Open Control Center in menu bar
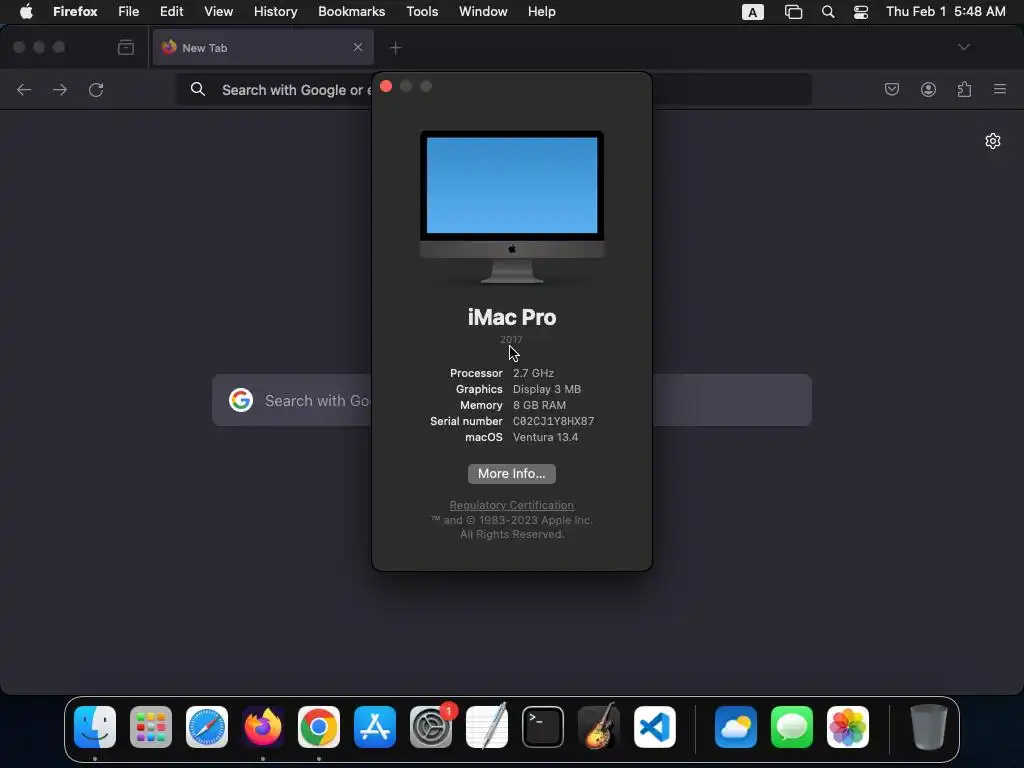Screen dimensions: 1024x768 861,12
